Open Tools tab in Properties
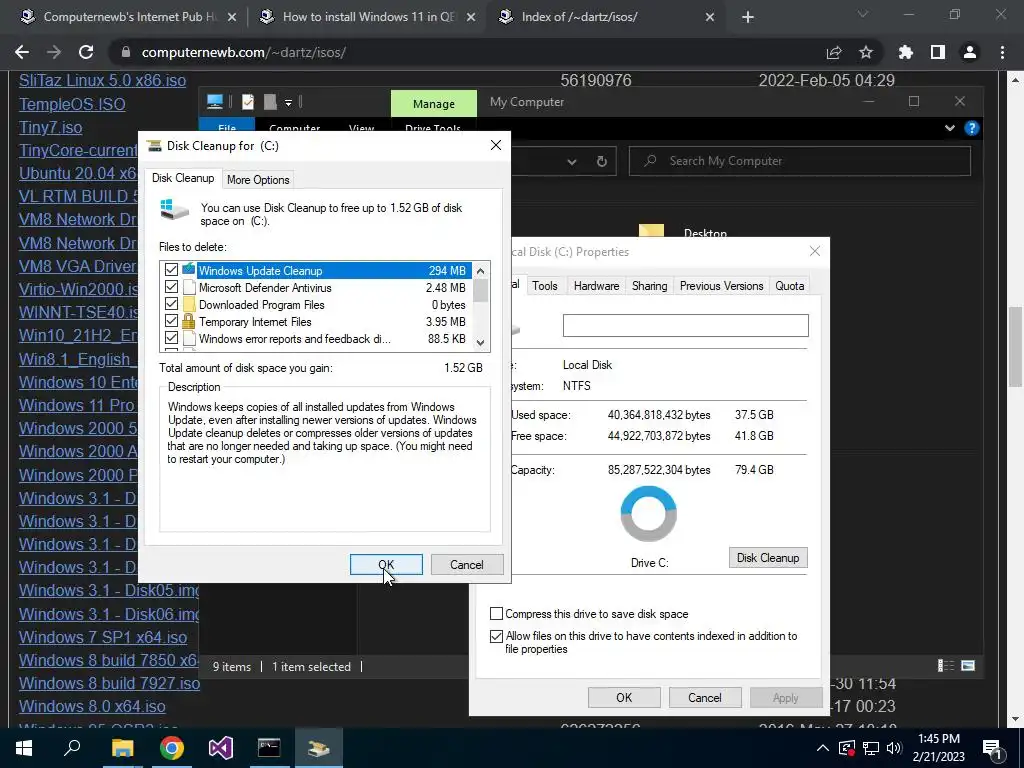This screenshot has height=768, width=1024. (x=545, y=286)
